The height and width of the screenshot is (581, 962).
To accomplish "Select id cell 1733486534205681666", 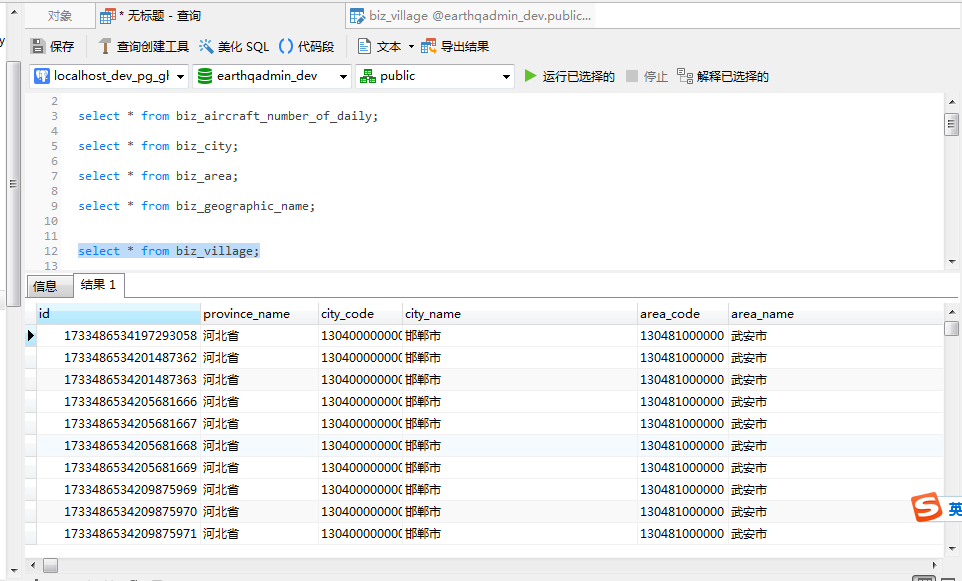I will click(118, 402).
